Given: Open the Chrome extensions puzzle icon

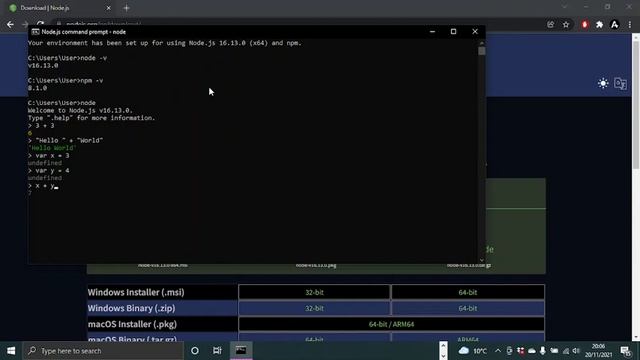Looking at the screenshot, I should click(599, 24).
